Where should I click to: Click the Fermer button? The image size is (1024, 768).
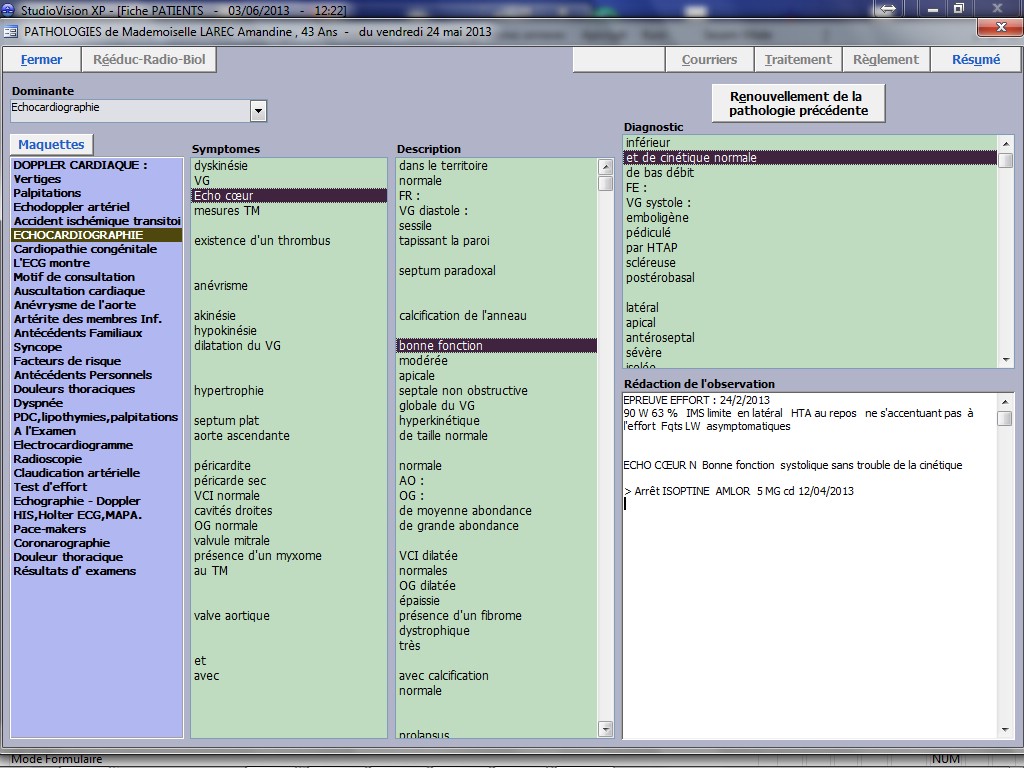[41, 60]
